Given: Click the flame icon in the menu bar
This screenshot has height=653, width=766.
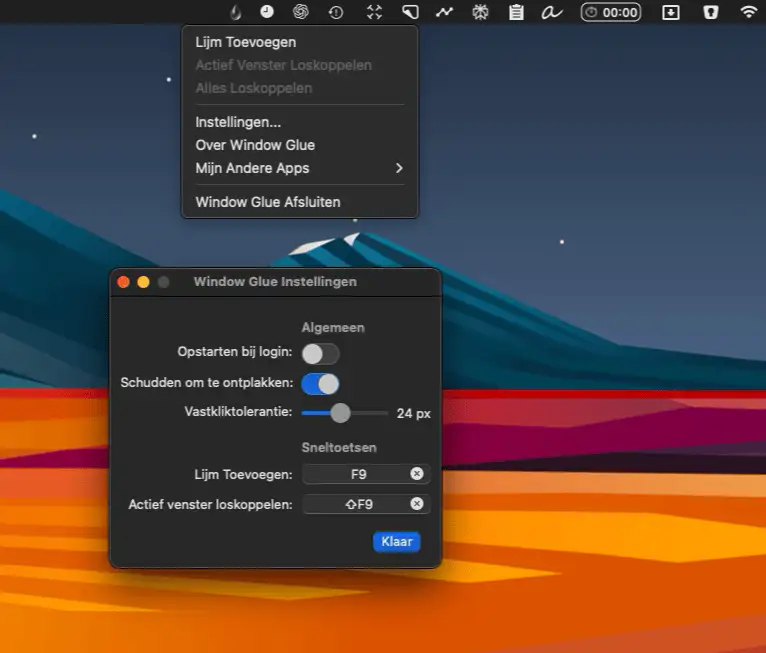Looking at the screenshot, I should pyautogui.click(x=236, y=12).
